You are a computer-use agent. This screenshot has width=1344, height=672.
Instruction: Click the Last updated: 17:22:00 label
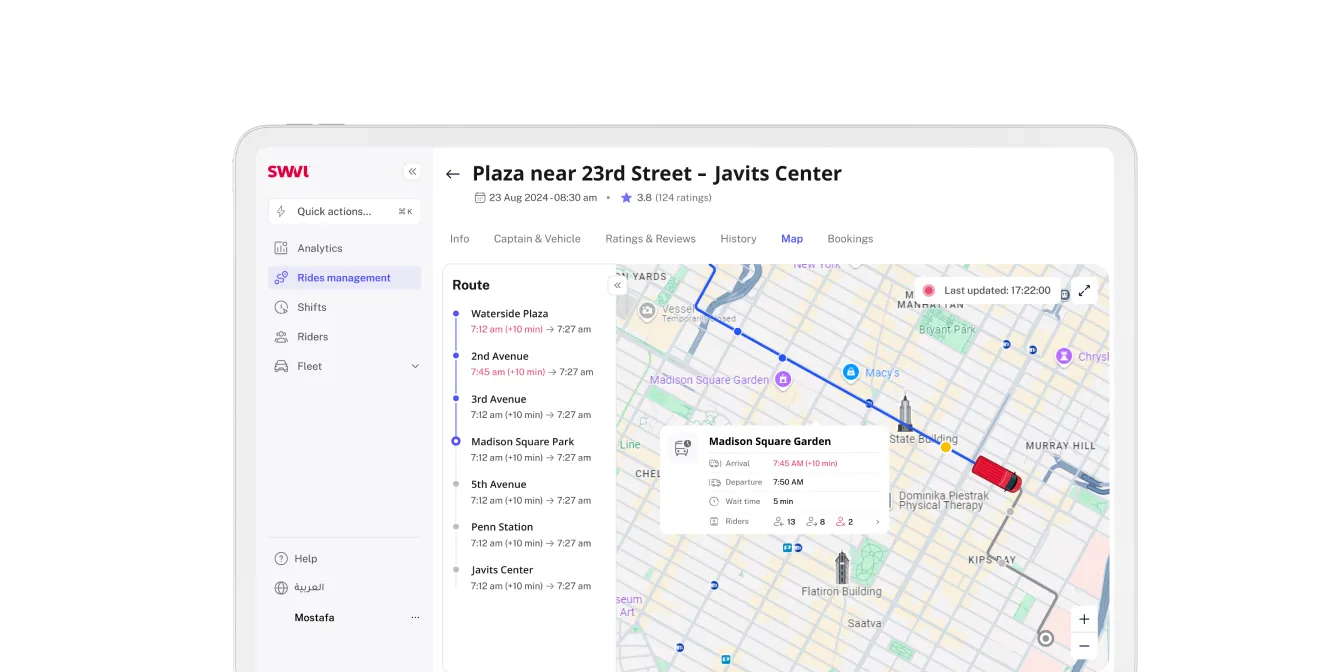pos(997,291)
